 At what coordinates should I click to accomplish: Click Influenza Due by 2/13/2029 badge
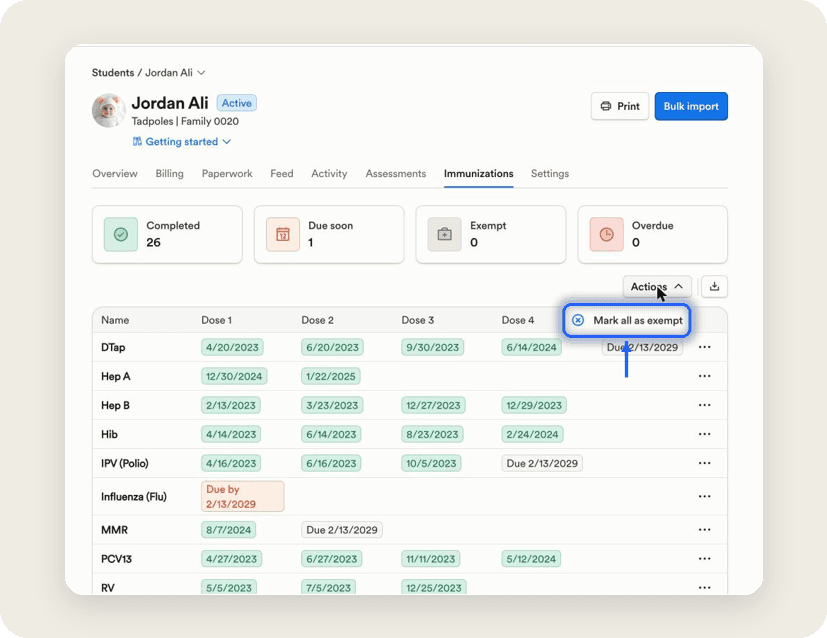point(243,496)
